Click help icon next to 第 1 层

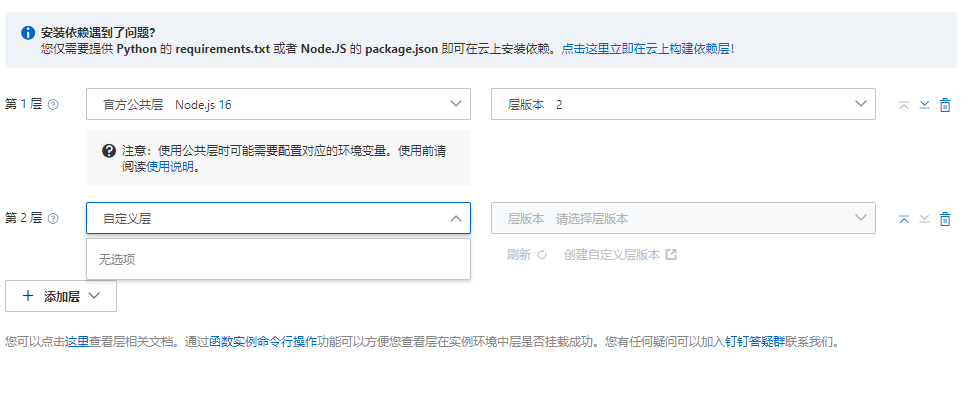(x=53, y=105)
